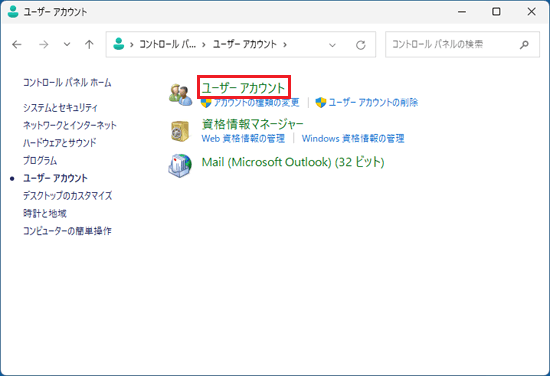
Task: Open ハードウェアとサウンド in sidebar
Action: (x=59, y=143)
